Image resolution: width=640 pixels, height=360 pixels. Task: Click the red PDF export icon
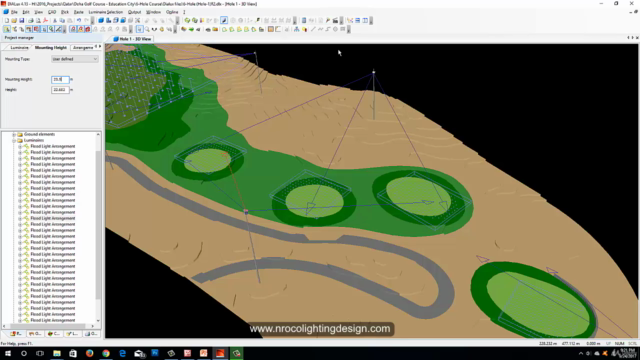point(46,20)
